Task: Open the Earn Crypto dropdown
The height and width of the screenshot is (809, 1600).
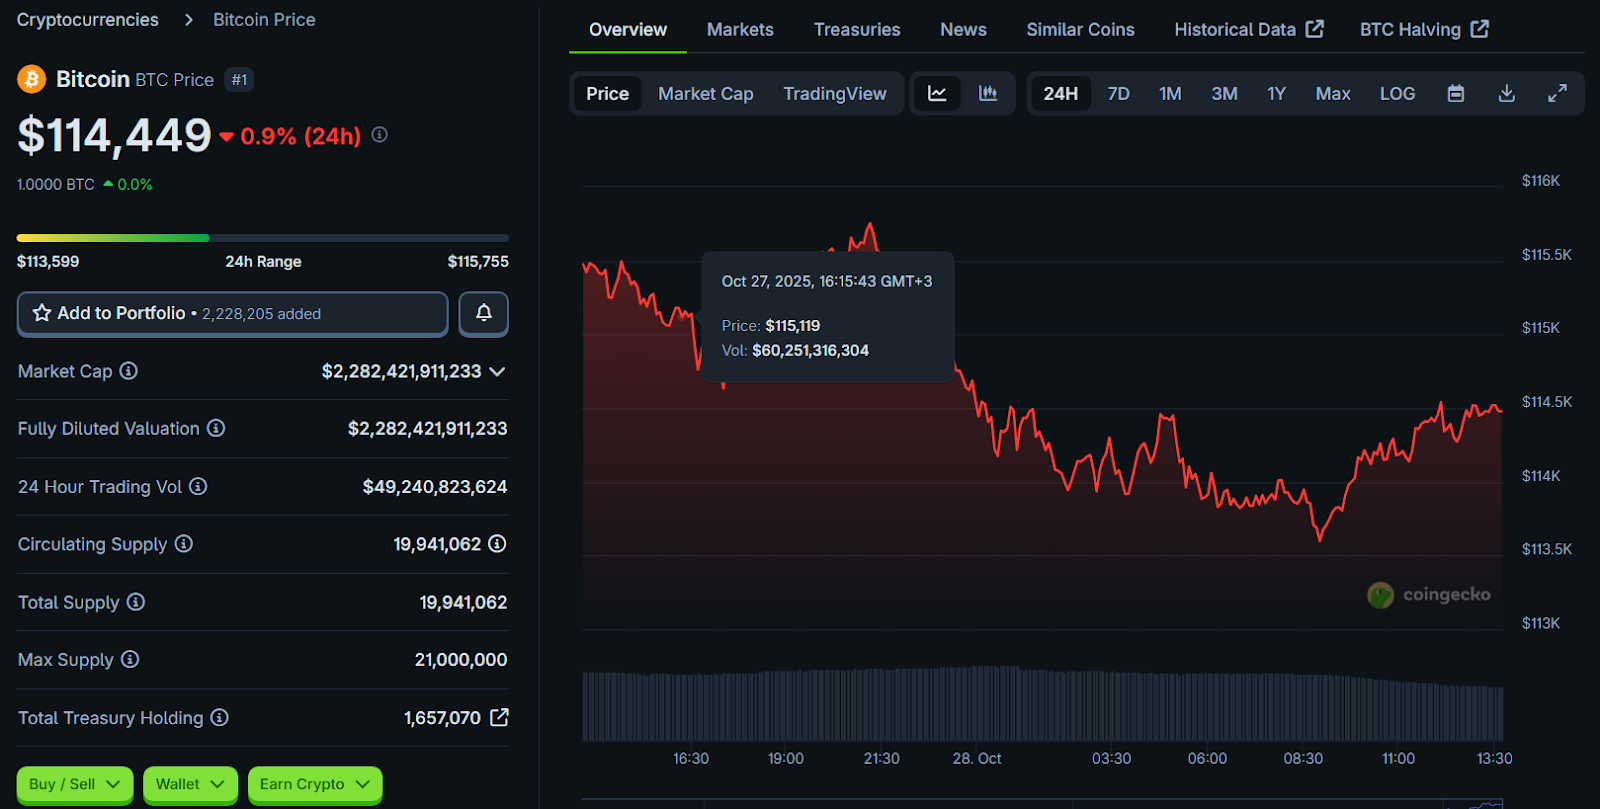Action: click(x=314, y=784)
